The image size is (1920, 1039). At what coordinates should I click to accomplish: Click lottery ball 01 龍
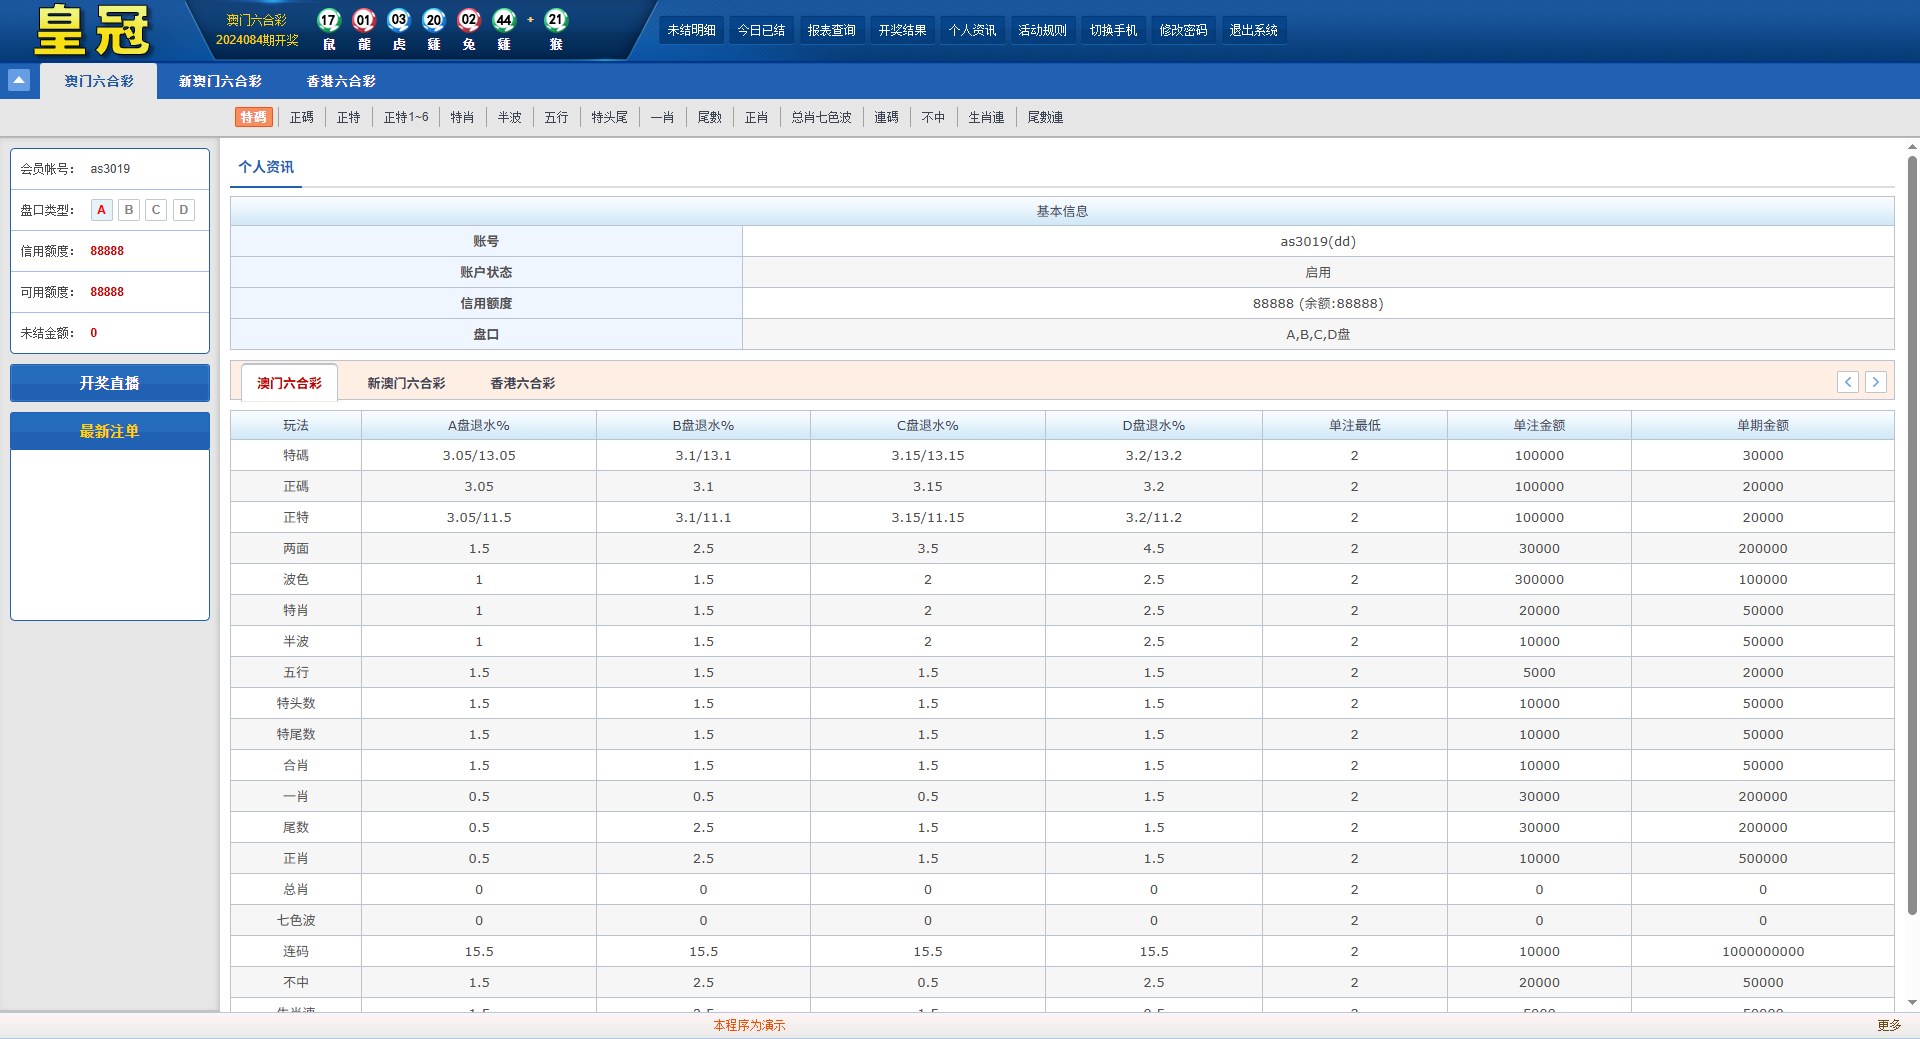pos(363,19)
